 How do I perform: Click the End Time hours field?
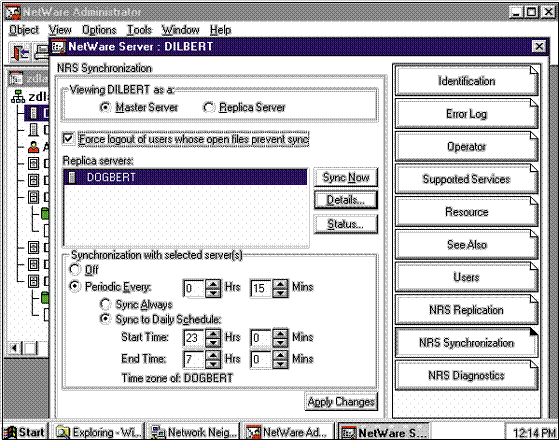point(194,359)
